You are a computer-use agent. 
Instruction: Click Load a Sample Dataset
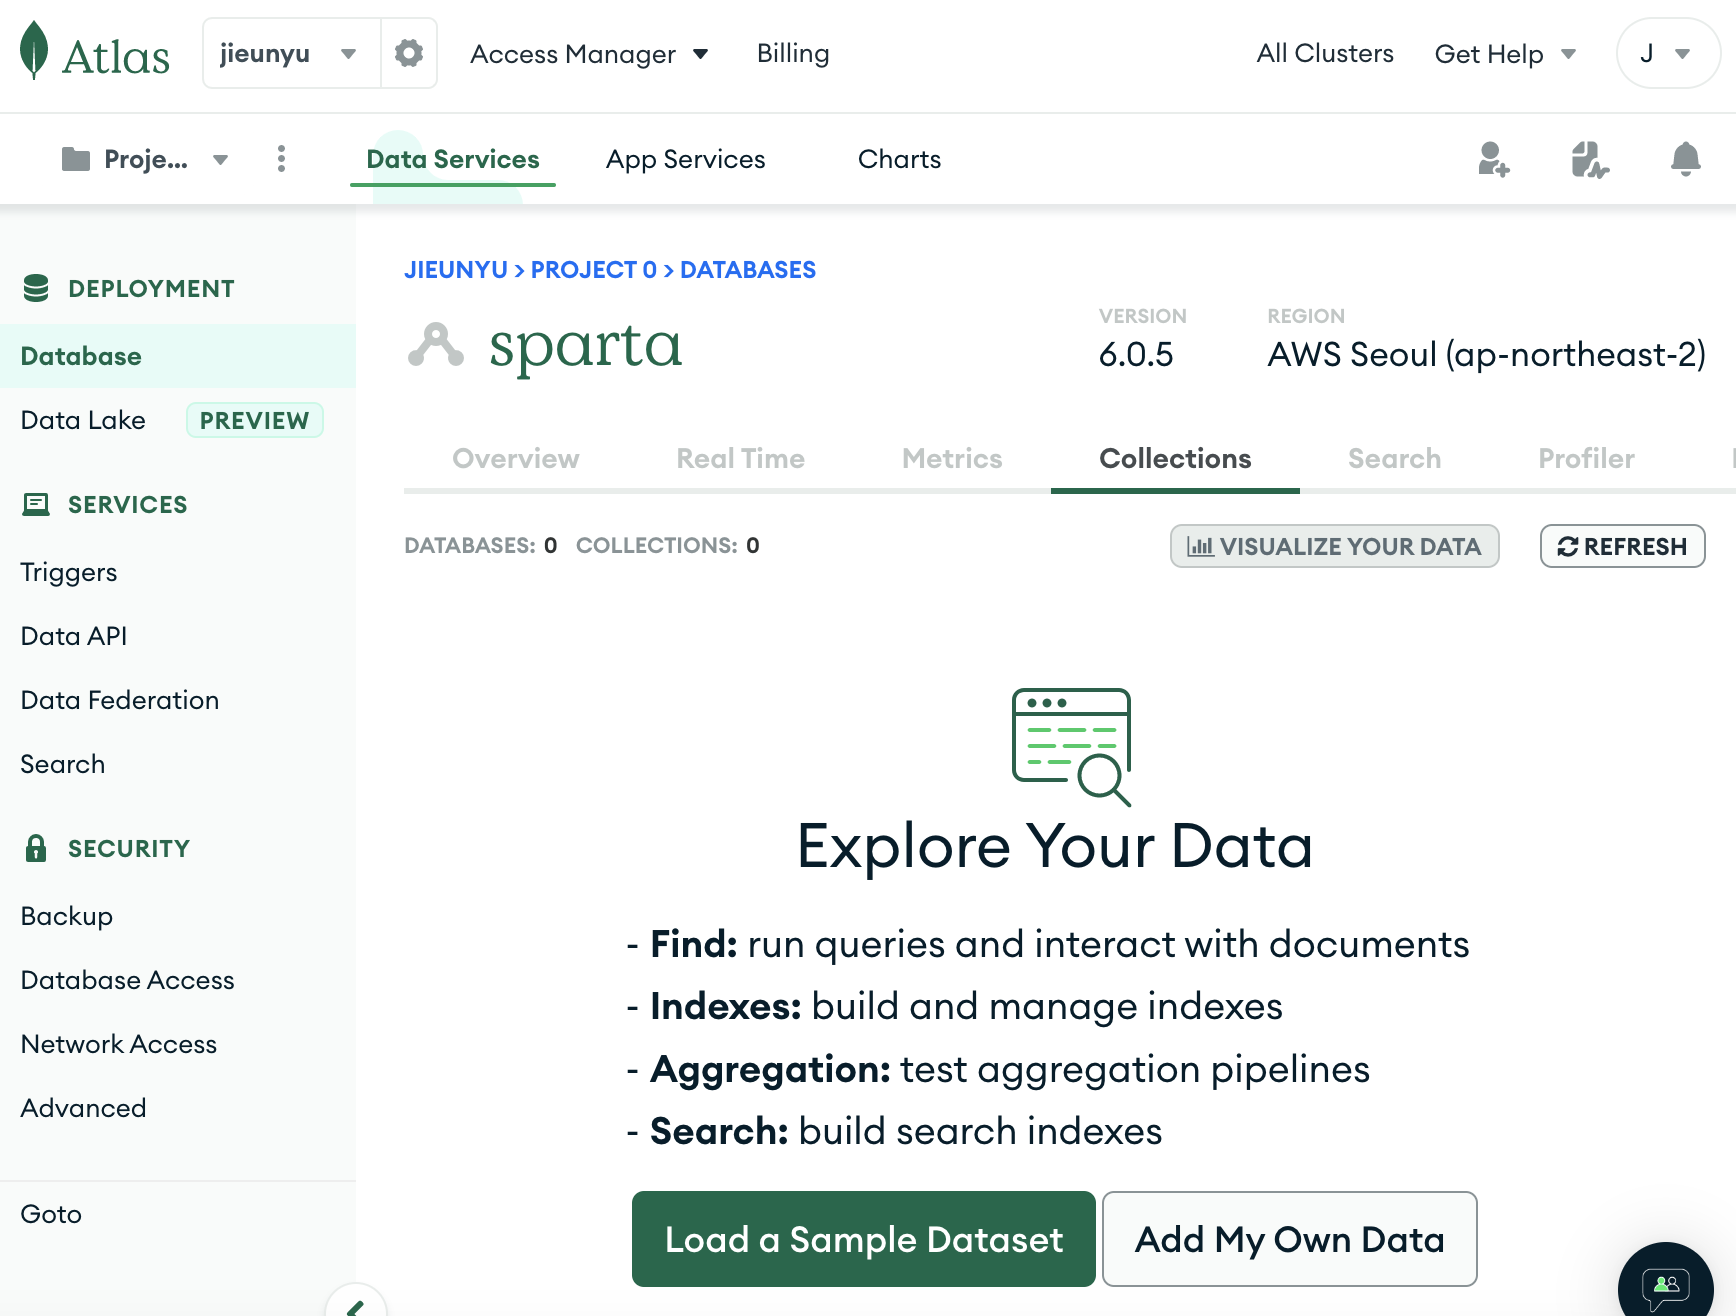[x=864, y=1239]
